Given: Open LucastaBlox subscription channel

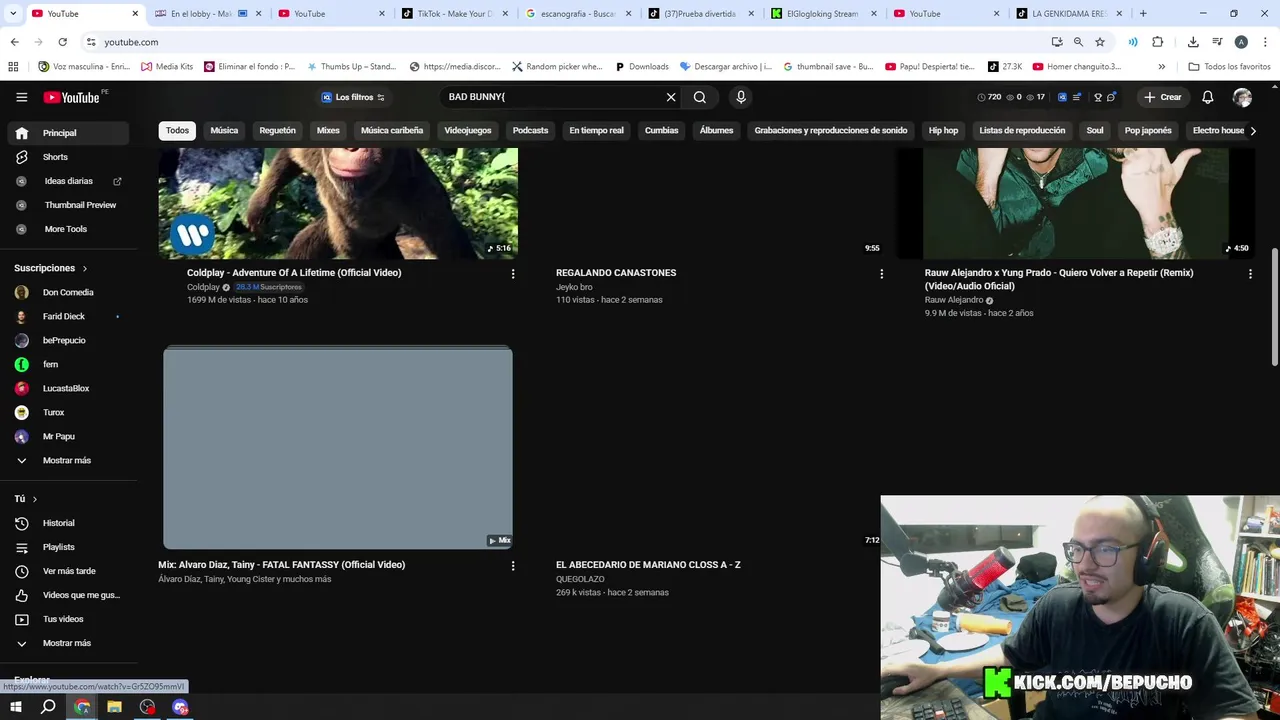Looking at the screenshot, I should 66,388.
